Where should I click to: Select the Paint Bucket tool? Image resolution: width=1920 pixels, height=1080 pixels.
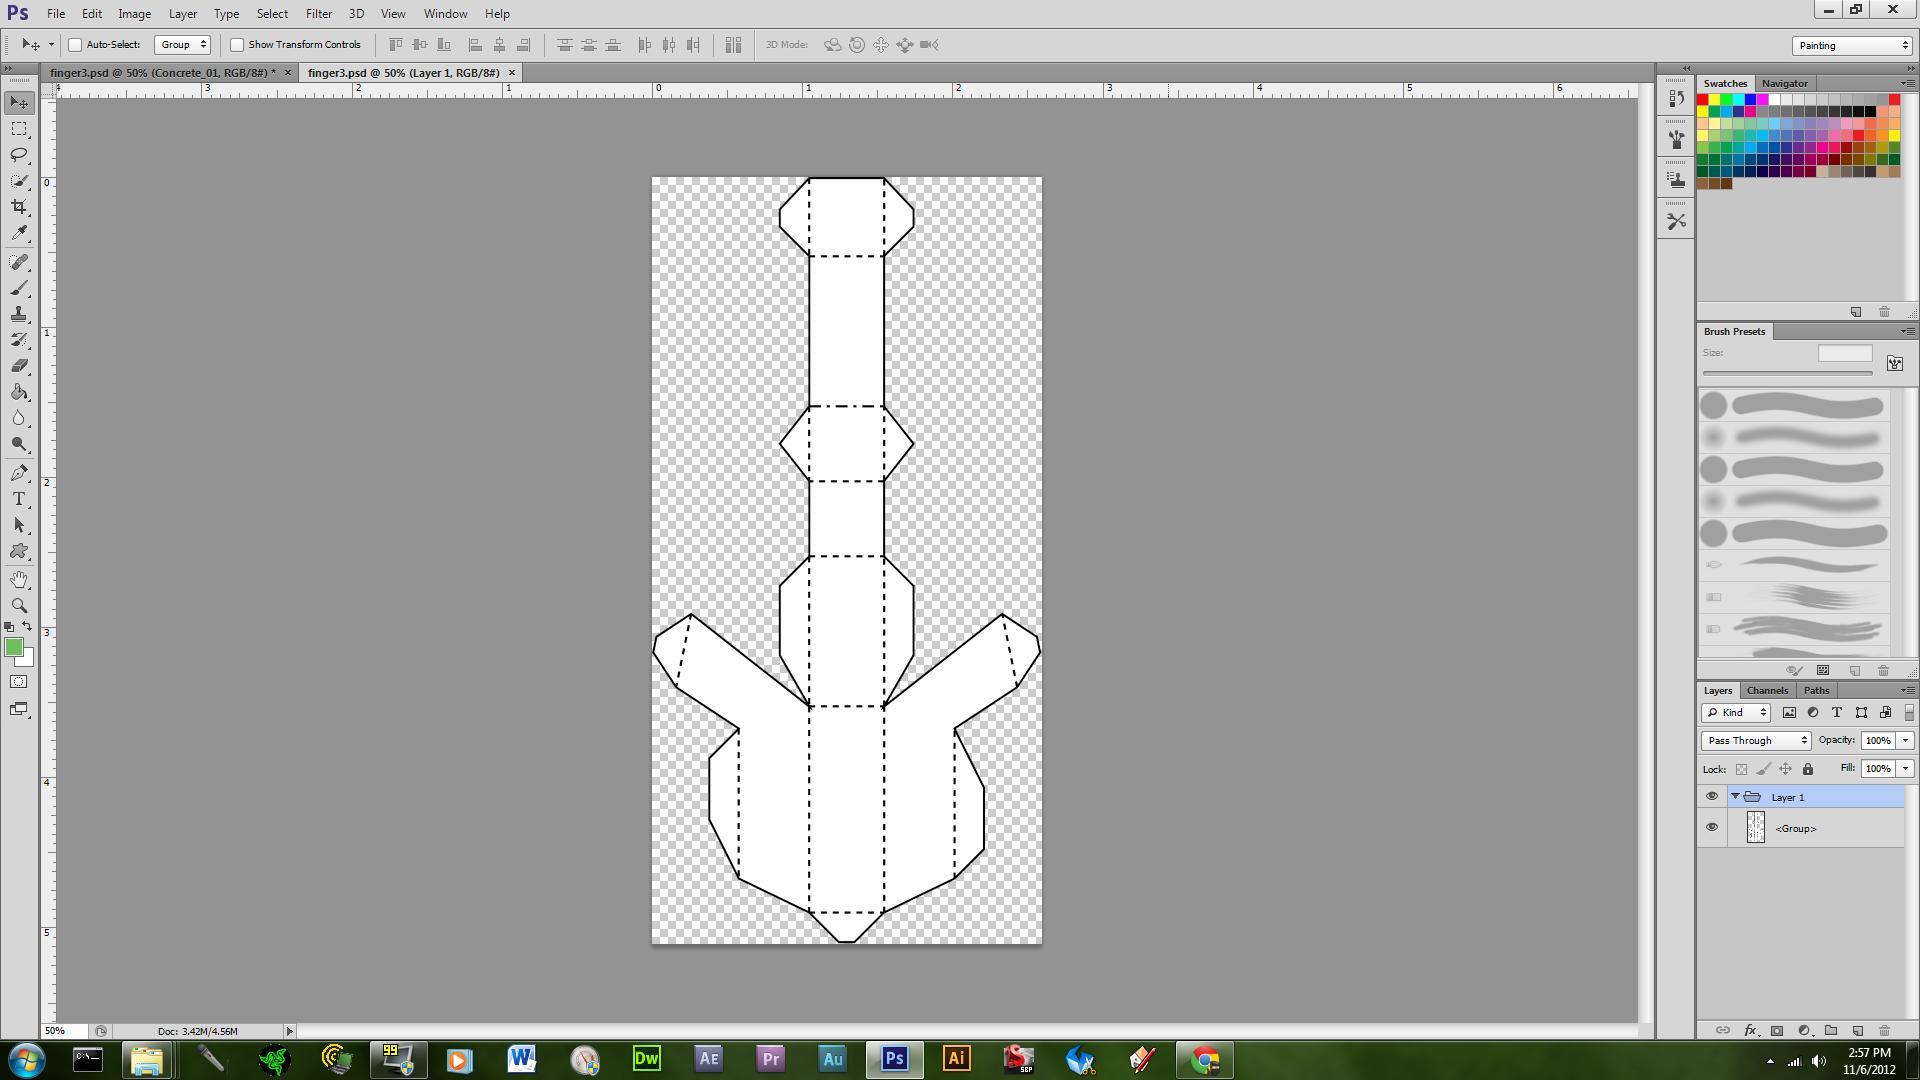[19, 392]
